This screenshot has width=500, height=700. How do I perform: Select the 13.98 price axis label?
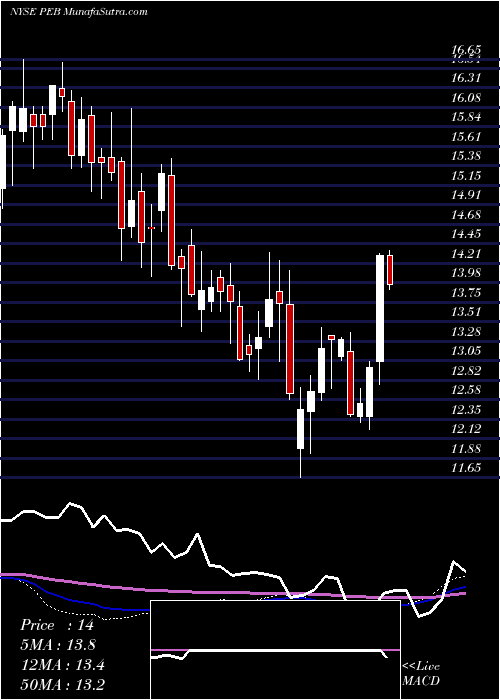[x=466, y=272]
